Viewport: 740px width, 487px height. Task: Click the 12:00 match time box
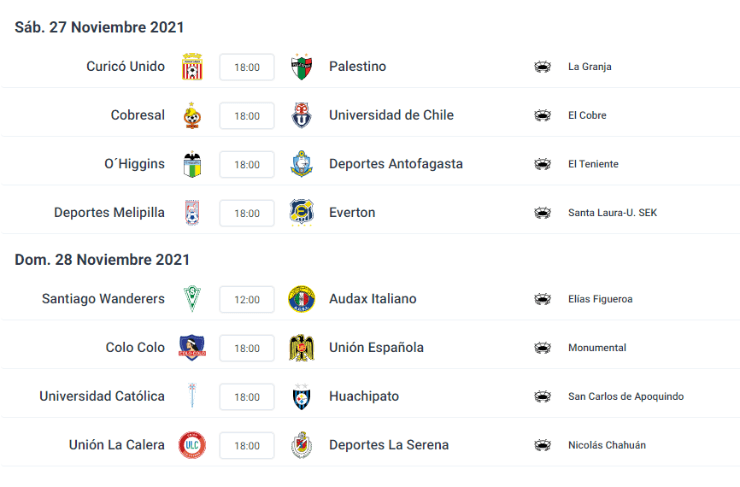point(247,299)
